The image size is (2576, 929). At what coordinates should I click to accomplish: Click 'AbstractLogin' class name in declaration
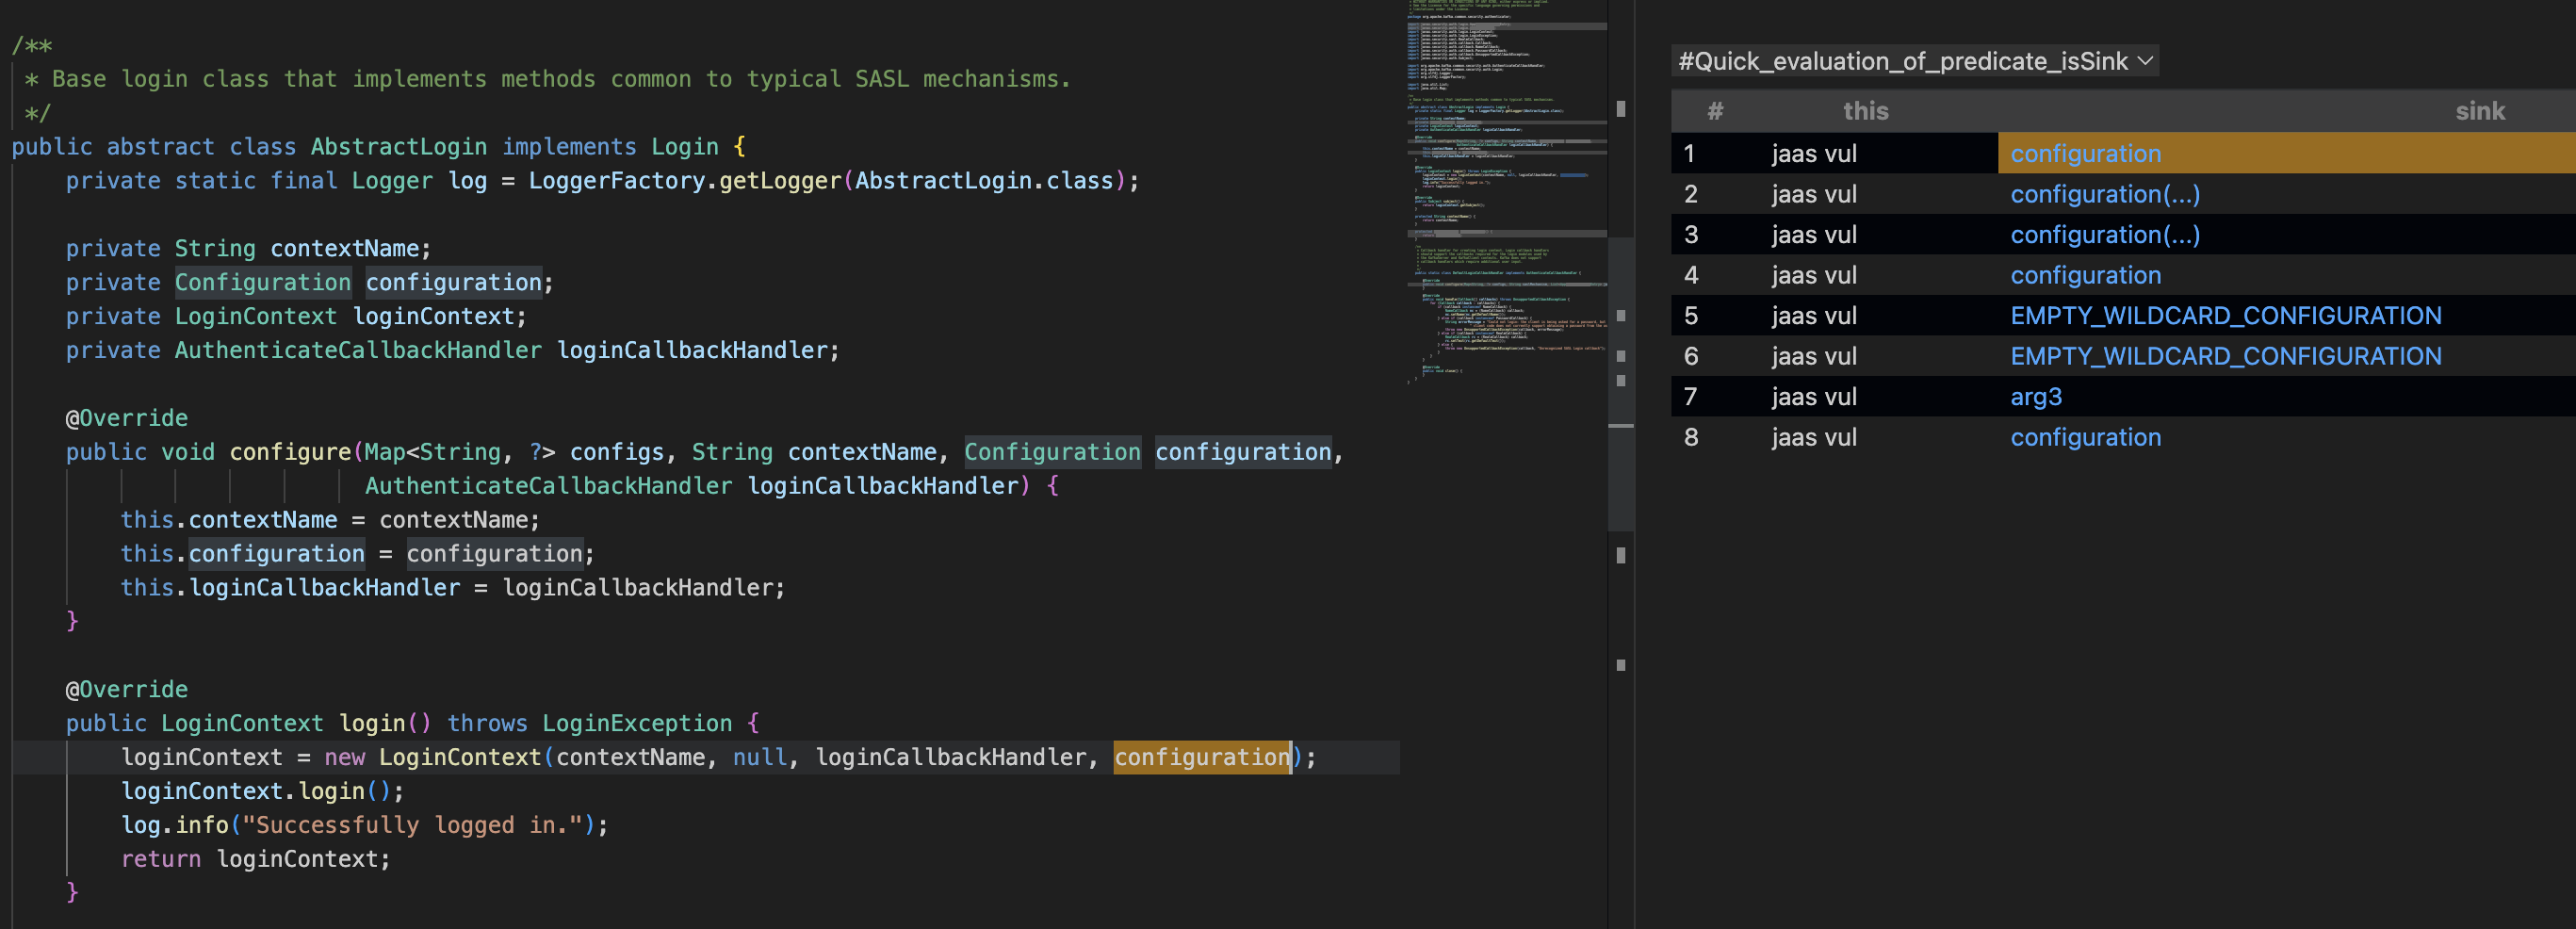click(399, 147)
